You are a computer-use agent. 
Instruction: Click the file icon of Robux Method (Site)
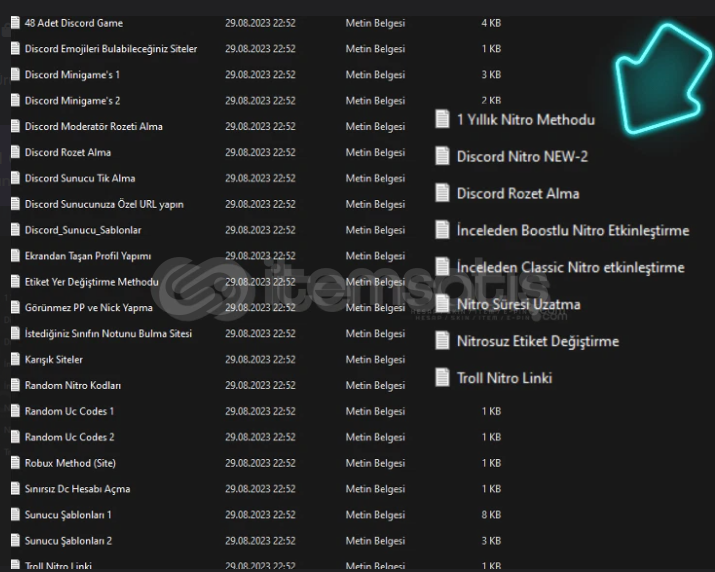(15, 463)
